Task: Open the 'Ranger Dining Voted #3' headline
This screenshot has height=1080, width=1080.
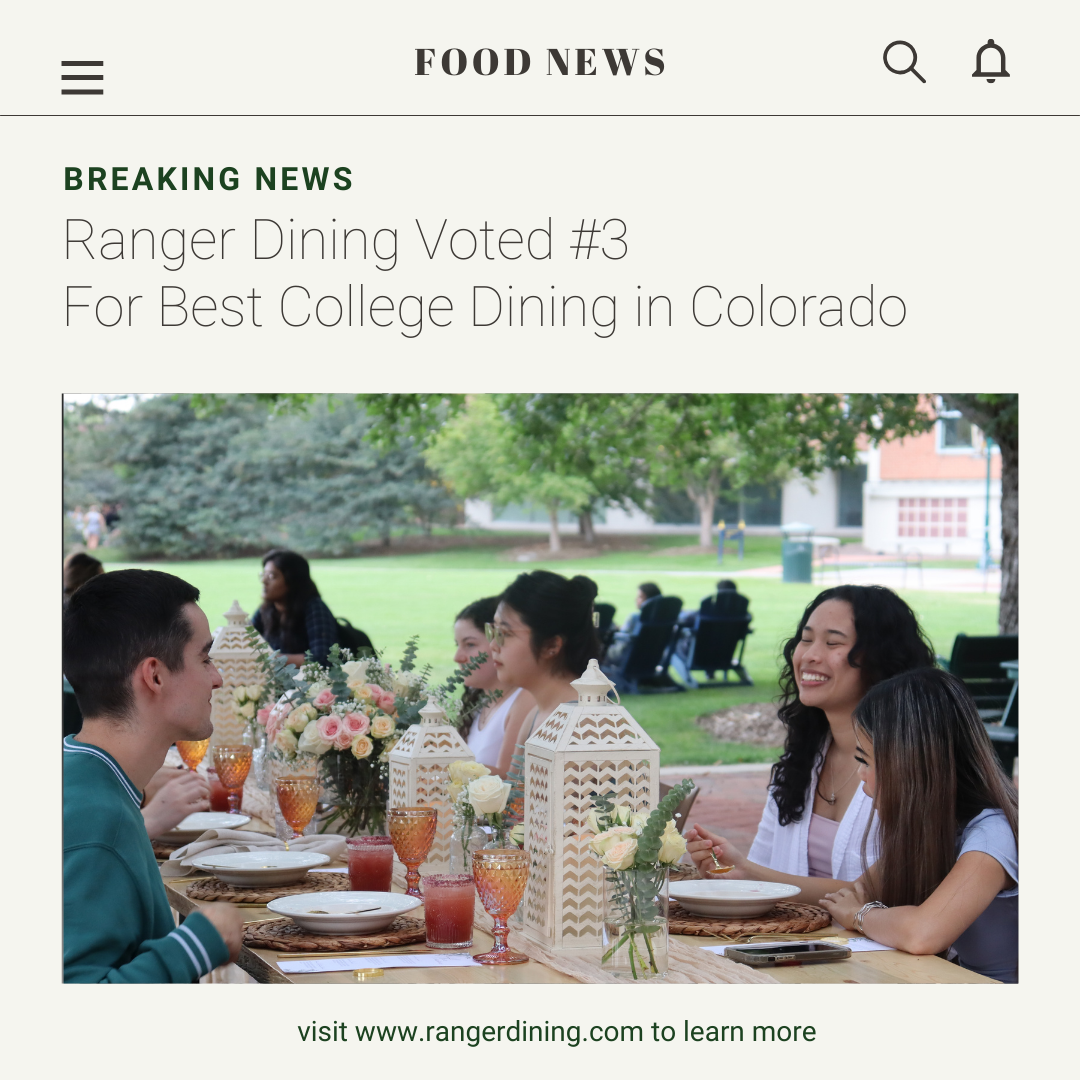Action: (346, 240)
